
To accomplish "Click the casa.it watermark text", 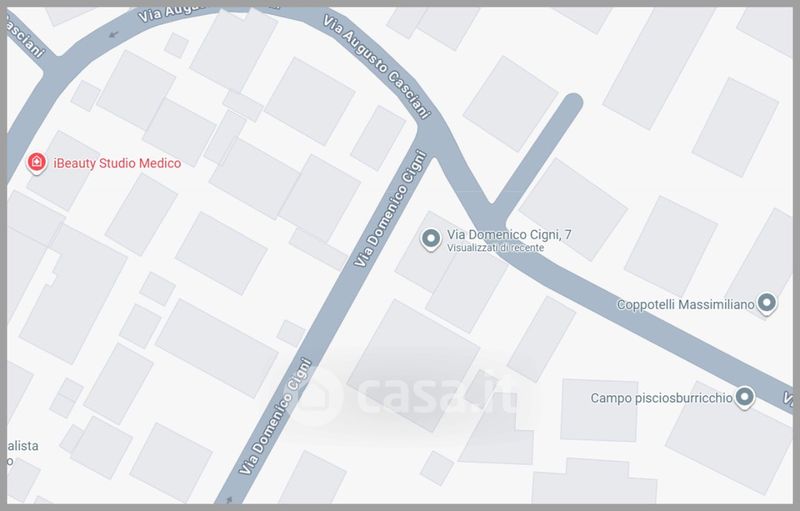I will click(x=440, y=394).
